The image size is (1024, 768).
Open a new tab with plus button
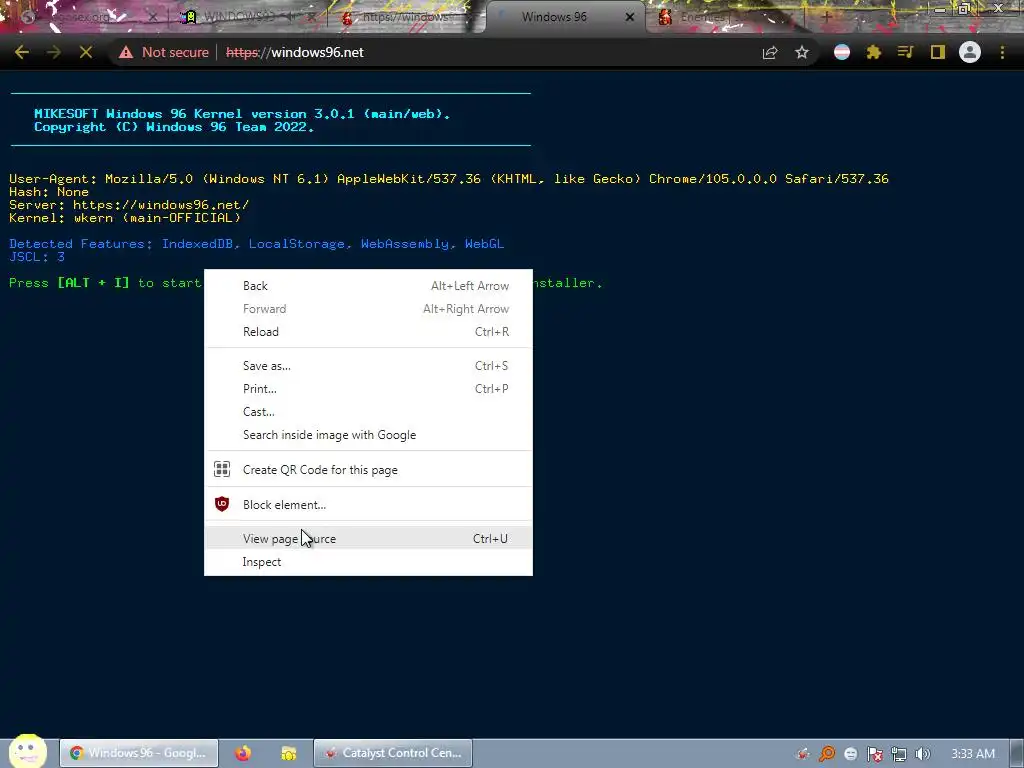point(826,17)
